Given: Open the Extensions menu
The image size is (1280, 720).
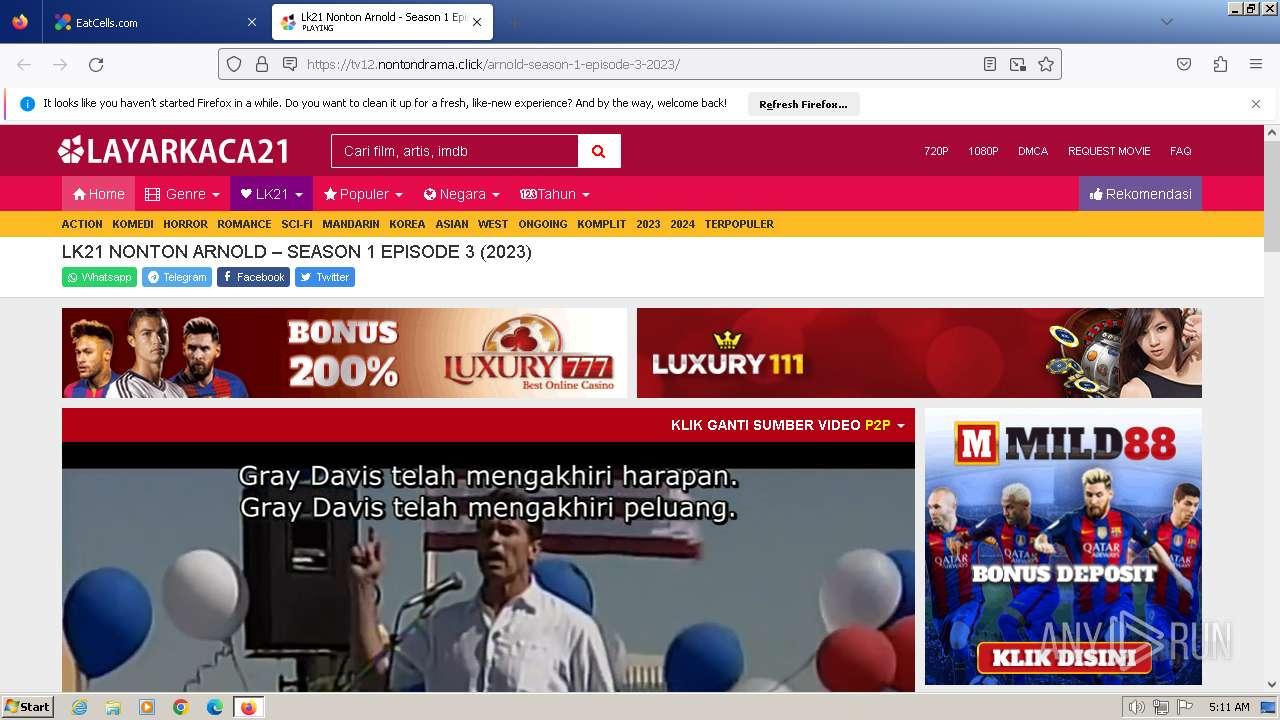Looking at the screenshot, I should pyautogui.click(x=1220, y=64).
